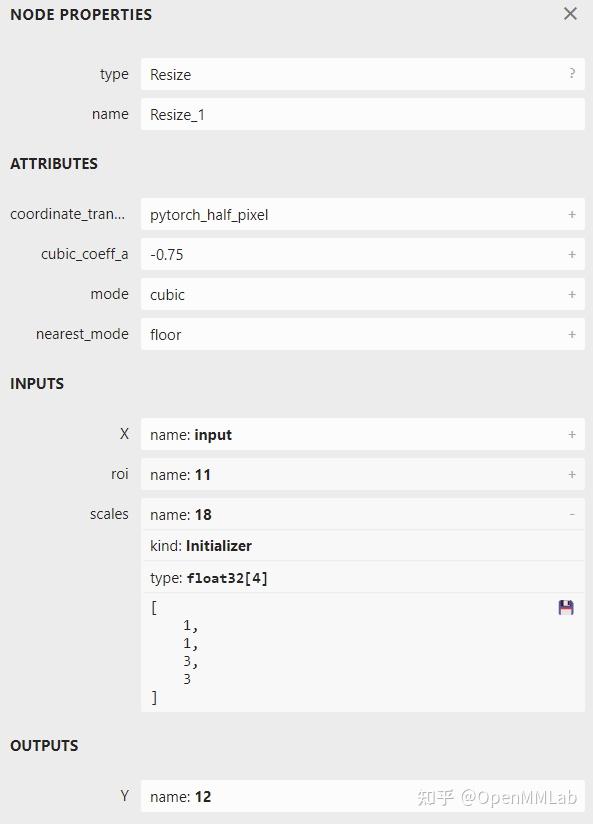This screenshot has height=824, width=593.
Task: Select the pytorch_half_pixel value
Action: pyautogui.click(x=209, y=215)
